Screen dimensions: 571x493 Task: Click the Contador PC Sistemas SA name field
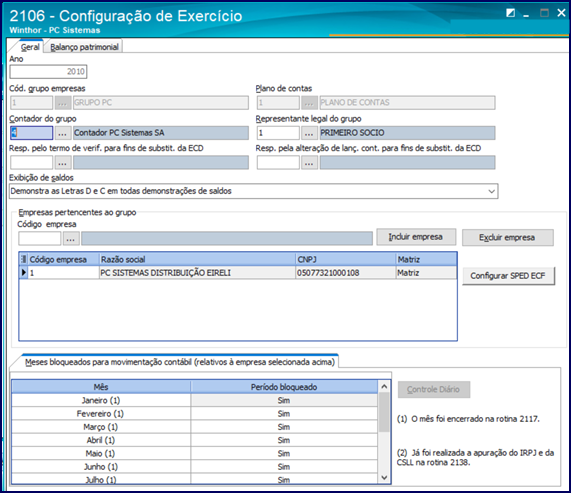[x=161, y=133]
